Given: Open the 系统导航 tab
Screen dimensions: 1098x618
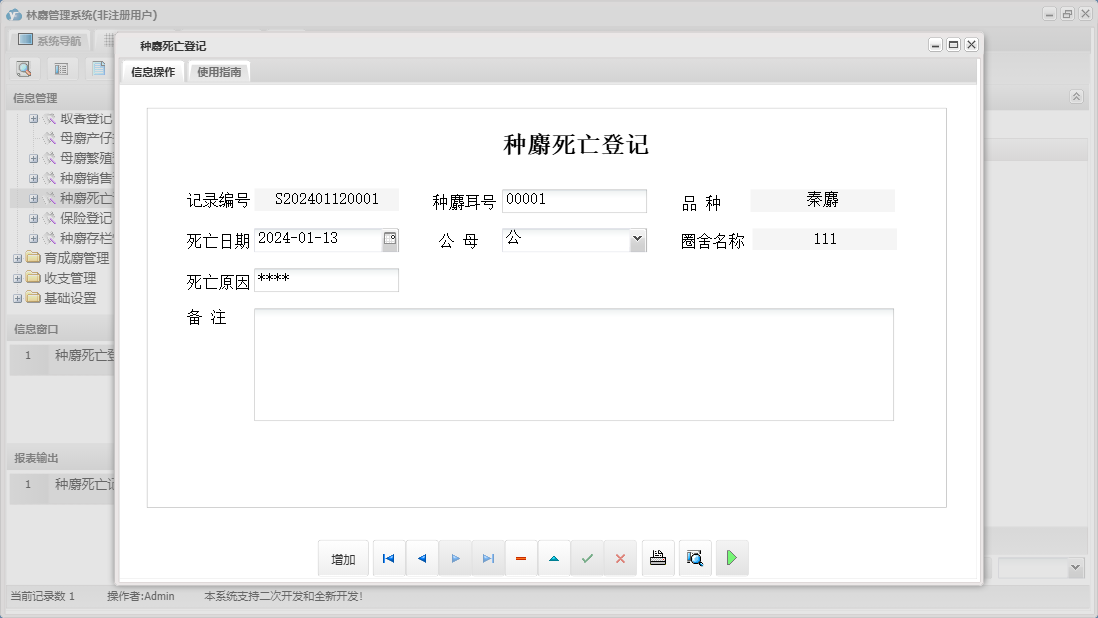Looking at the screenshot, I should pyautogui.click(x=49, y=41).
